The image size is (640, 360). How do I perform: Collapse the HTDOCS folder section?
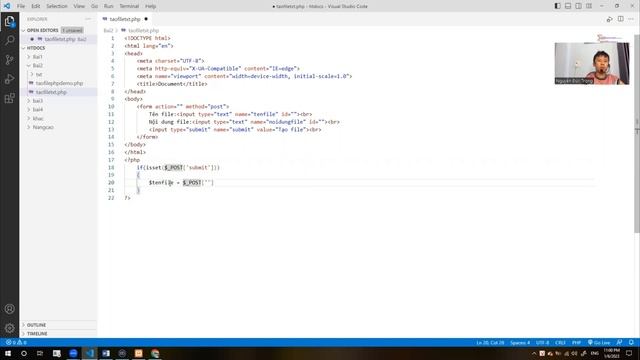pos(36,48)
